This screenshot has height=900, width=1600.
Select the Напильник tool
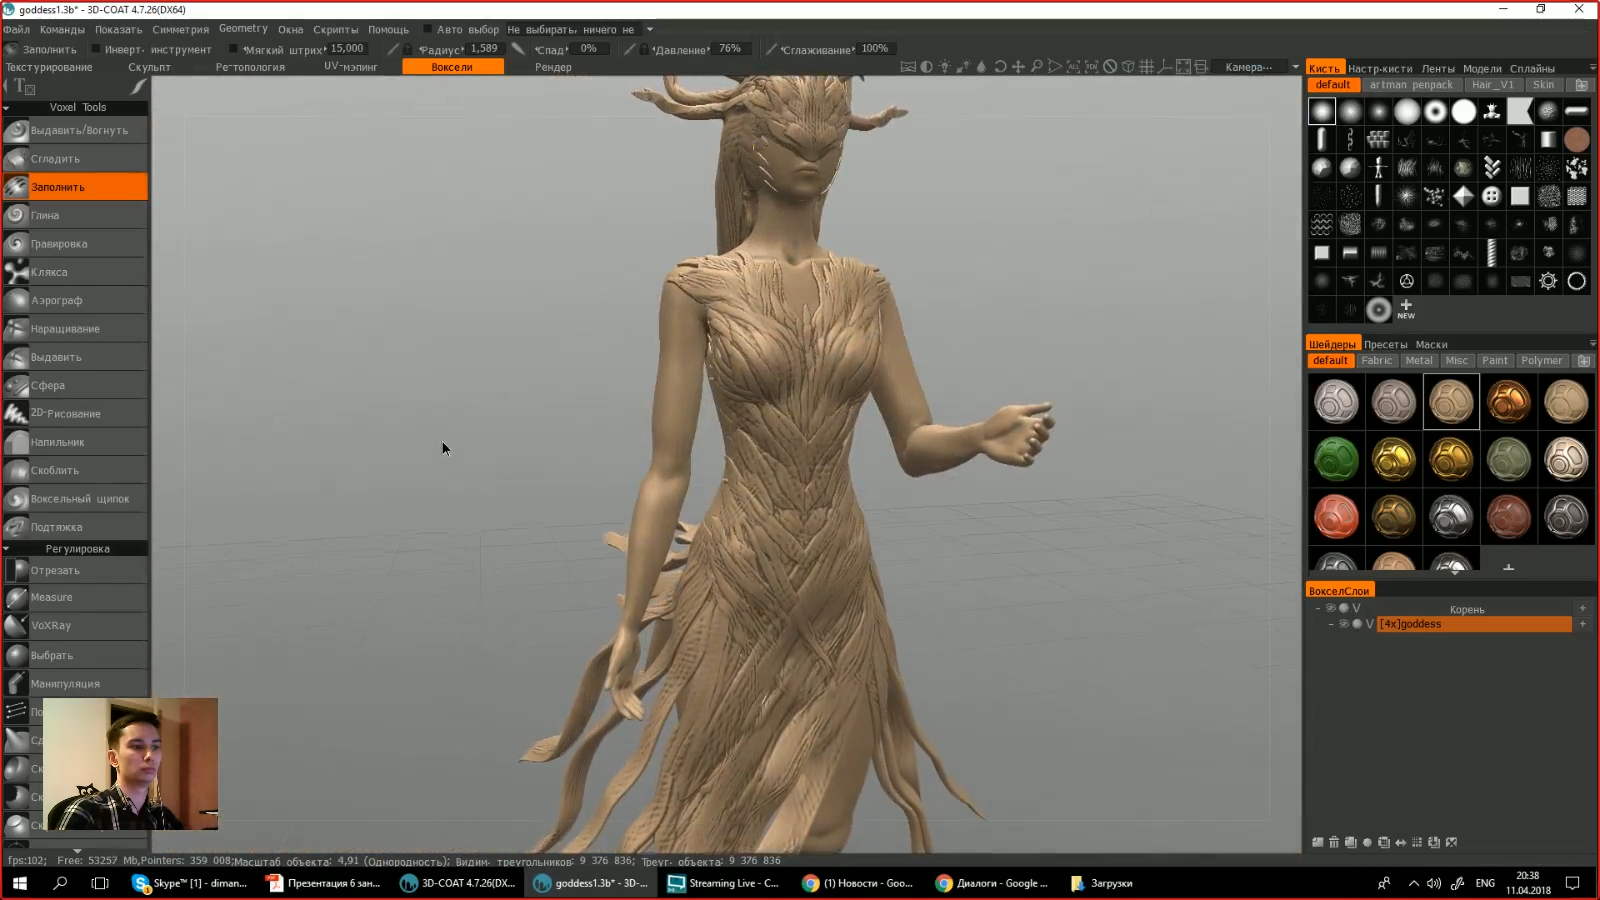(x=75, y=442)
